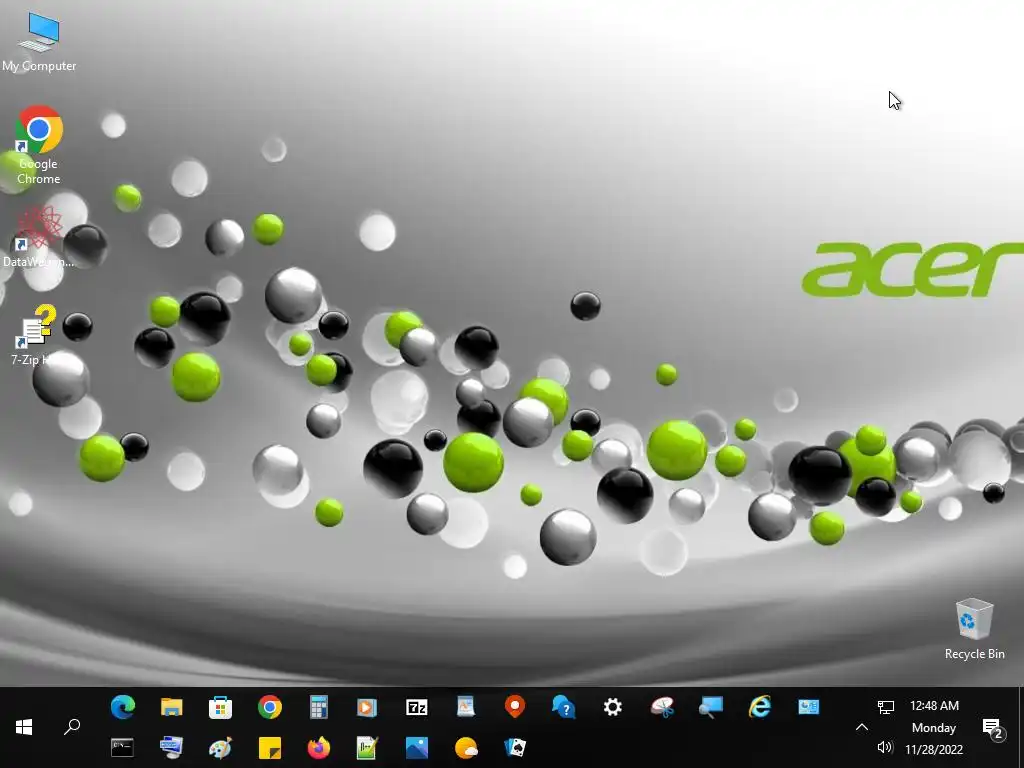Open network status tray icon
Image resolution: width=1024 pixels, height=768 pixels.
click(x=886, y=707)
